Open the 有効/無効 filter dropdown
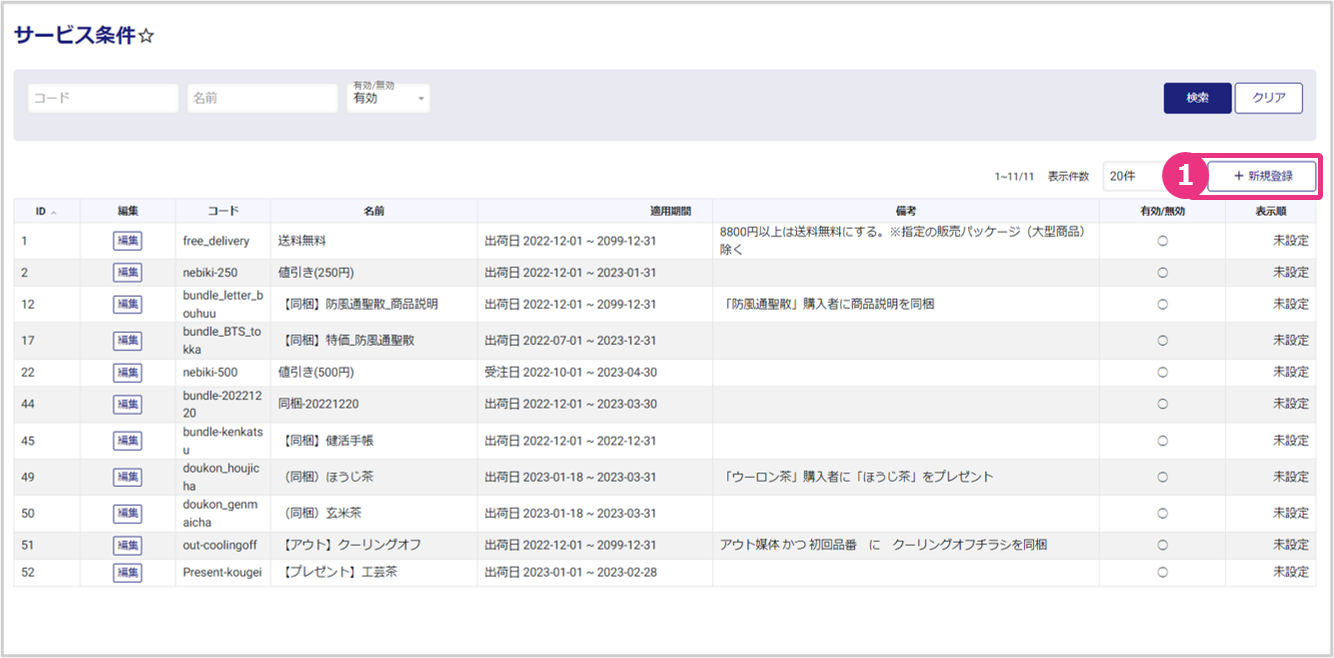The image size is (1334, 658). point(388,98)
